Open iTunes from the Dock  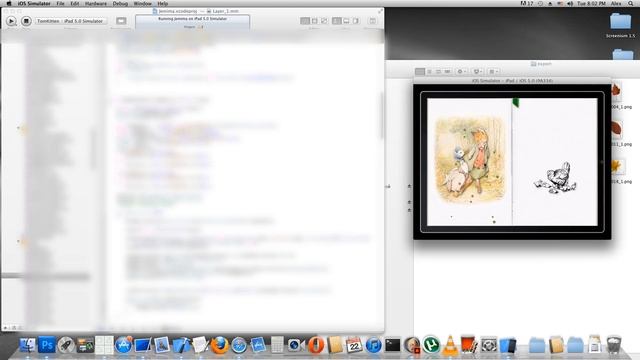(x=373, y=345)
